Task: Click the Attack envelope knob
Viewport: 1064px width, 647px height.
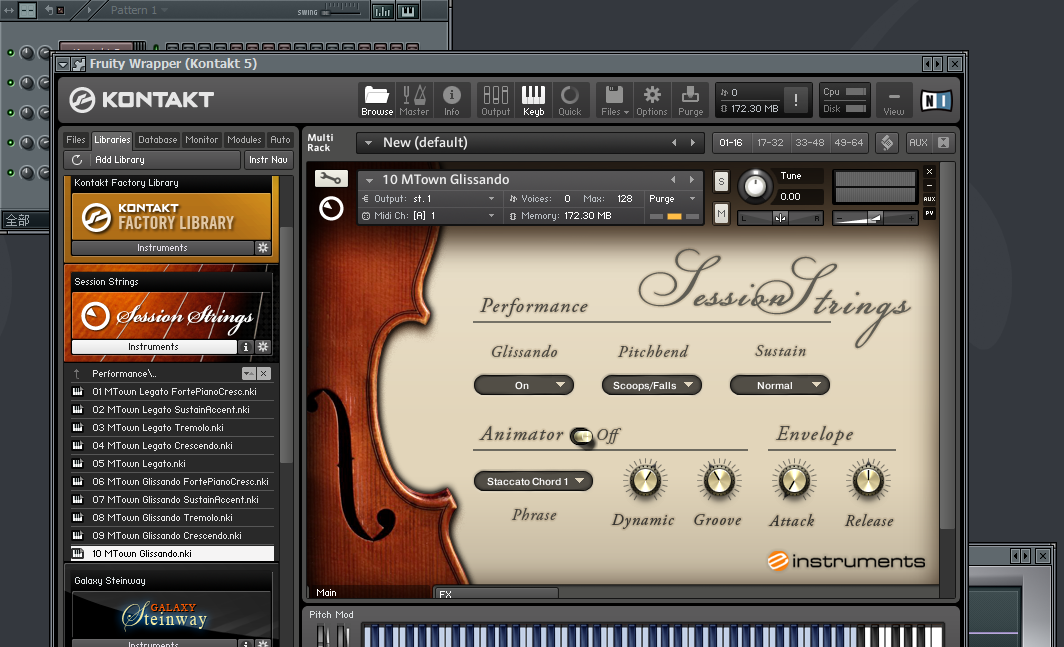Action: coord(793,481)
